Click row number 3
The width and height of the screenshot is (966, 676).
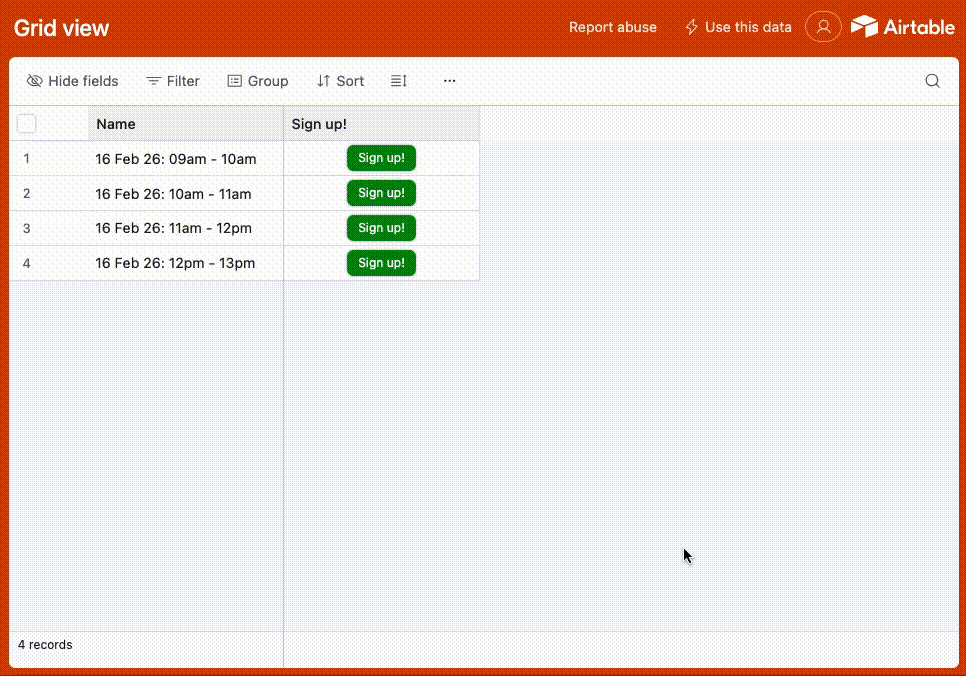26,229
